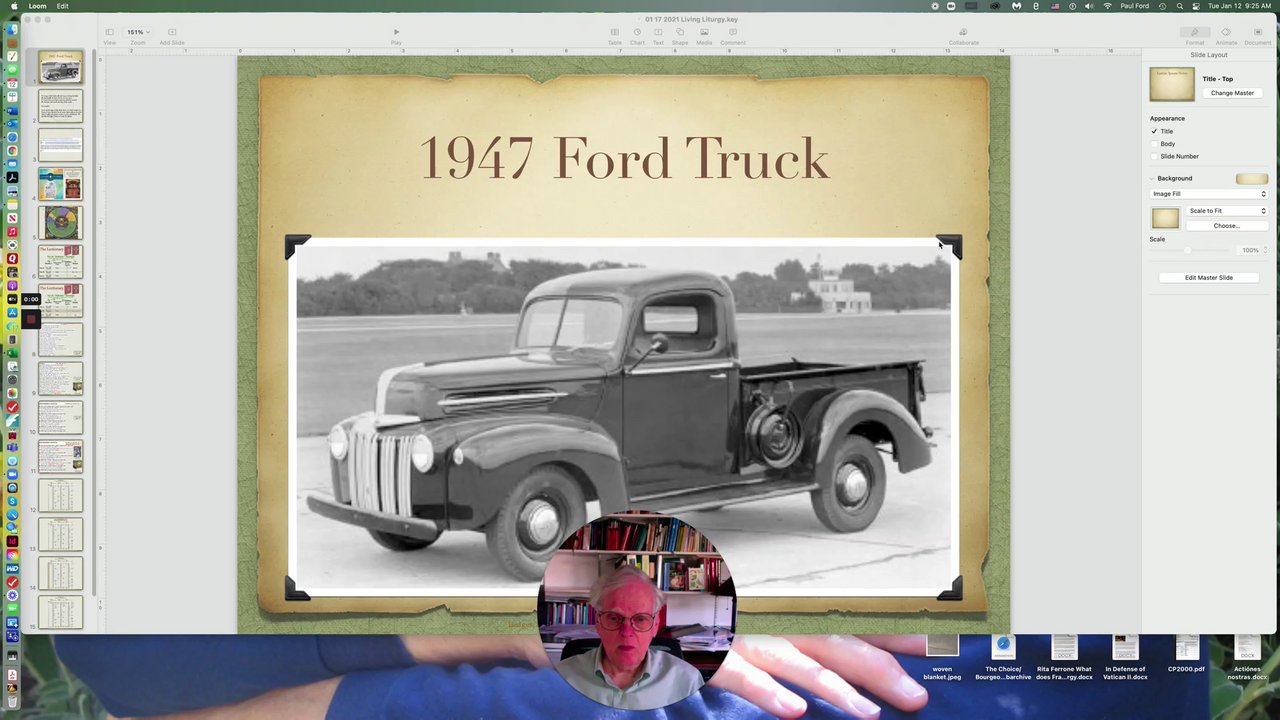Open Control Center icon in menu bar
1280x720 pixels.
click(x=1196, y=6)
